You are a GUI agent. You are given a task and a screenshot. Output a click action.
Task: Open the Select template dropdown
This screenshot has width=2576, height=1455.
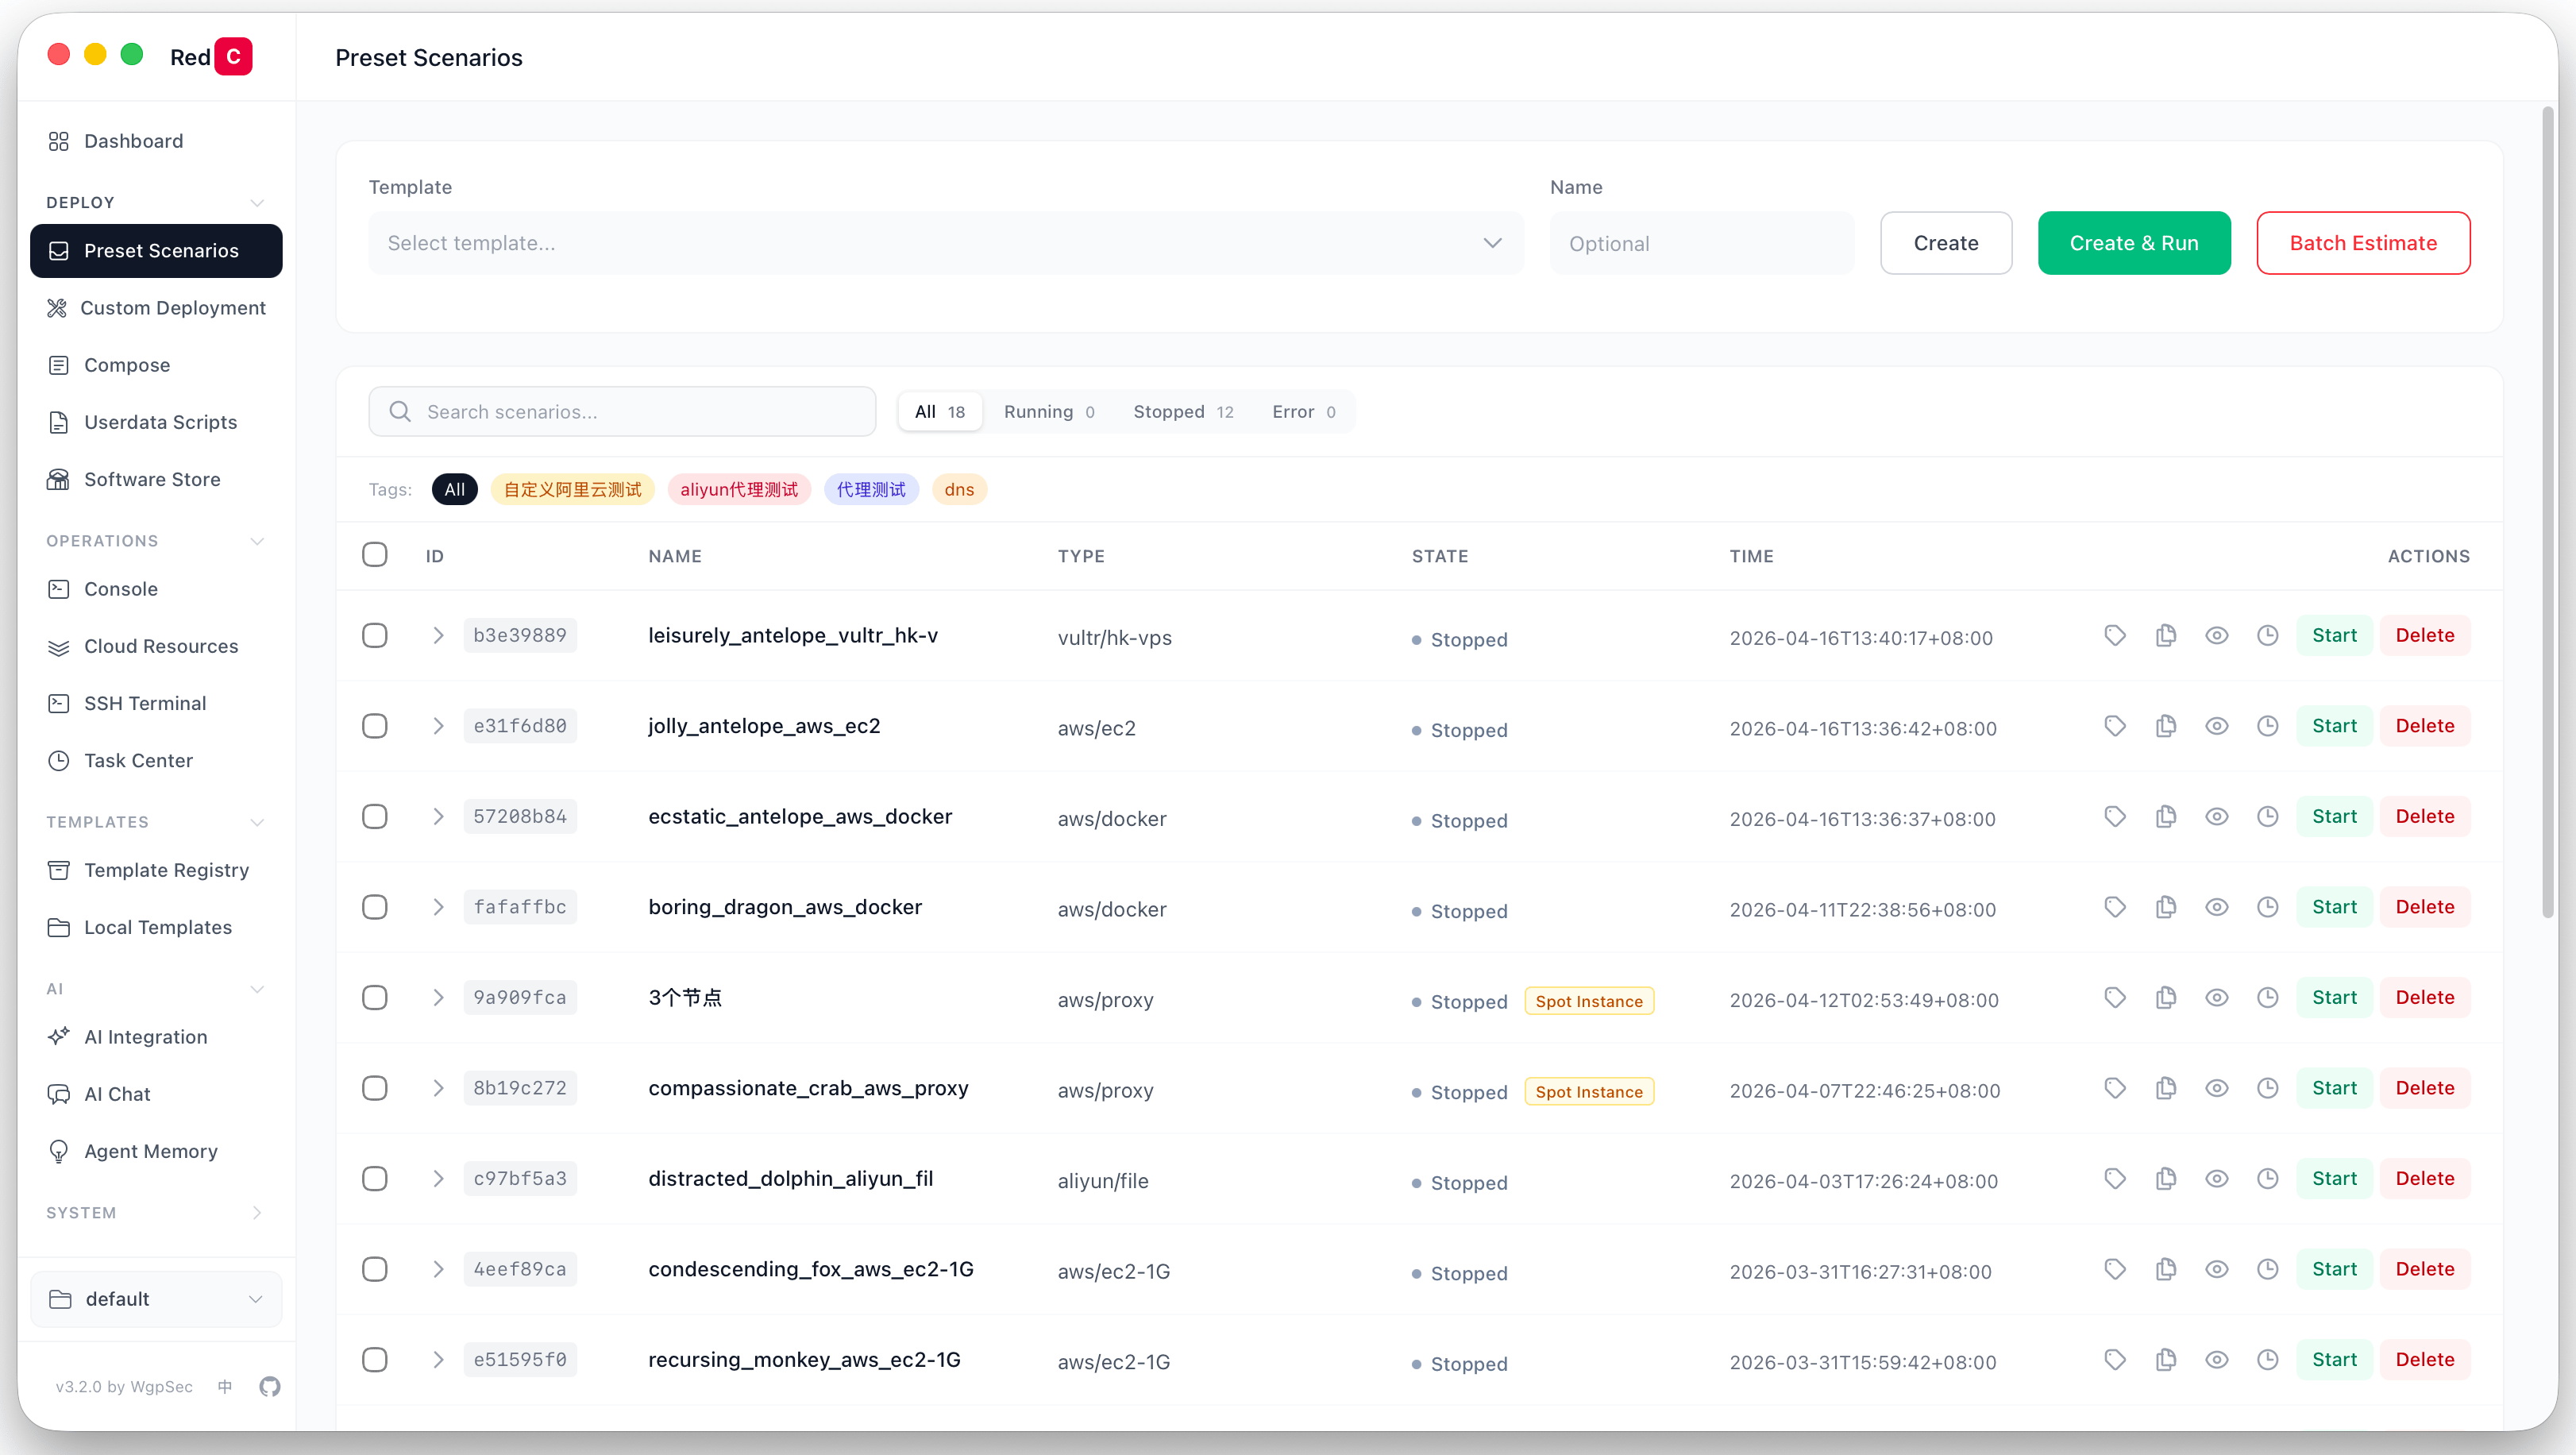(x=945, y=243)
